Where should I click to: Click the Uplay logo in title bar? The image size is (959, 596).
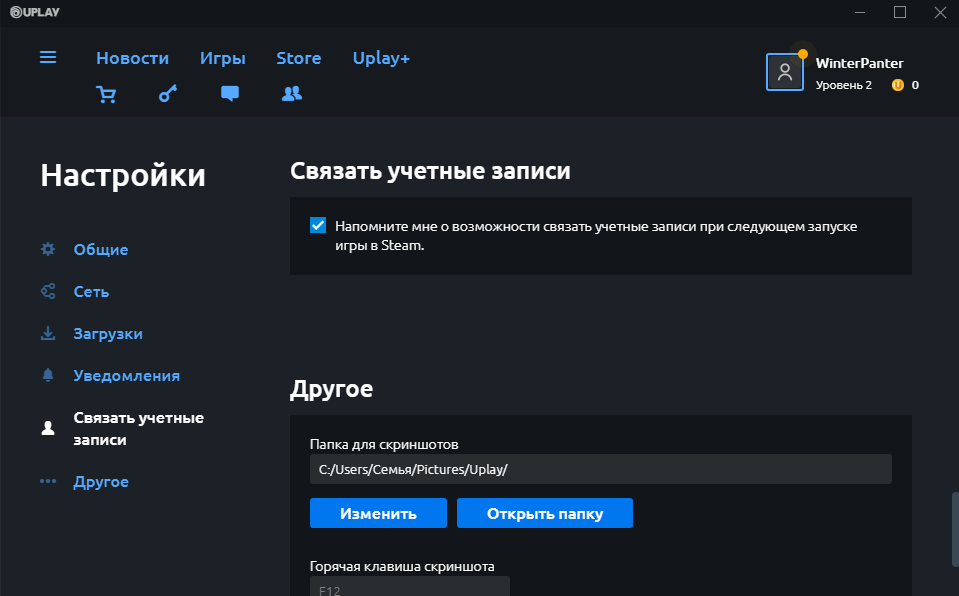pos(35,12)
